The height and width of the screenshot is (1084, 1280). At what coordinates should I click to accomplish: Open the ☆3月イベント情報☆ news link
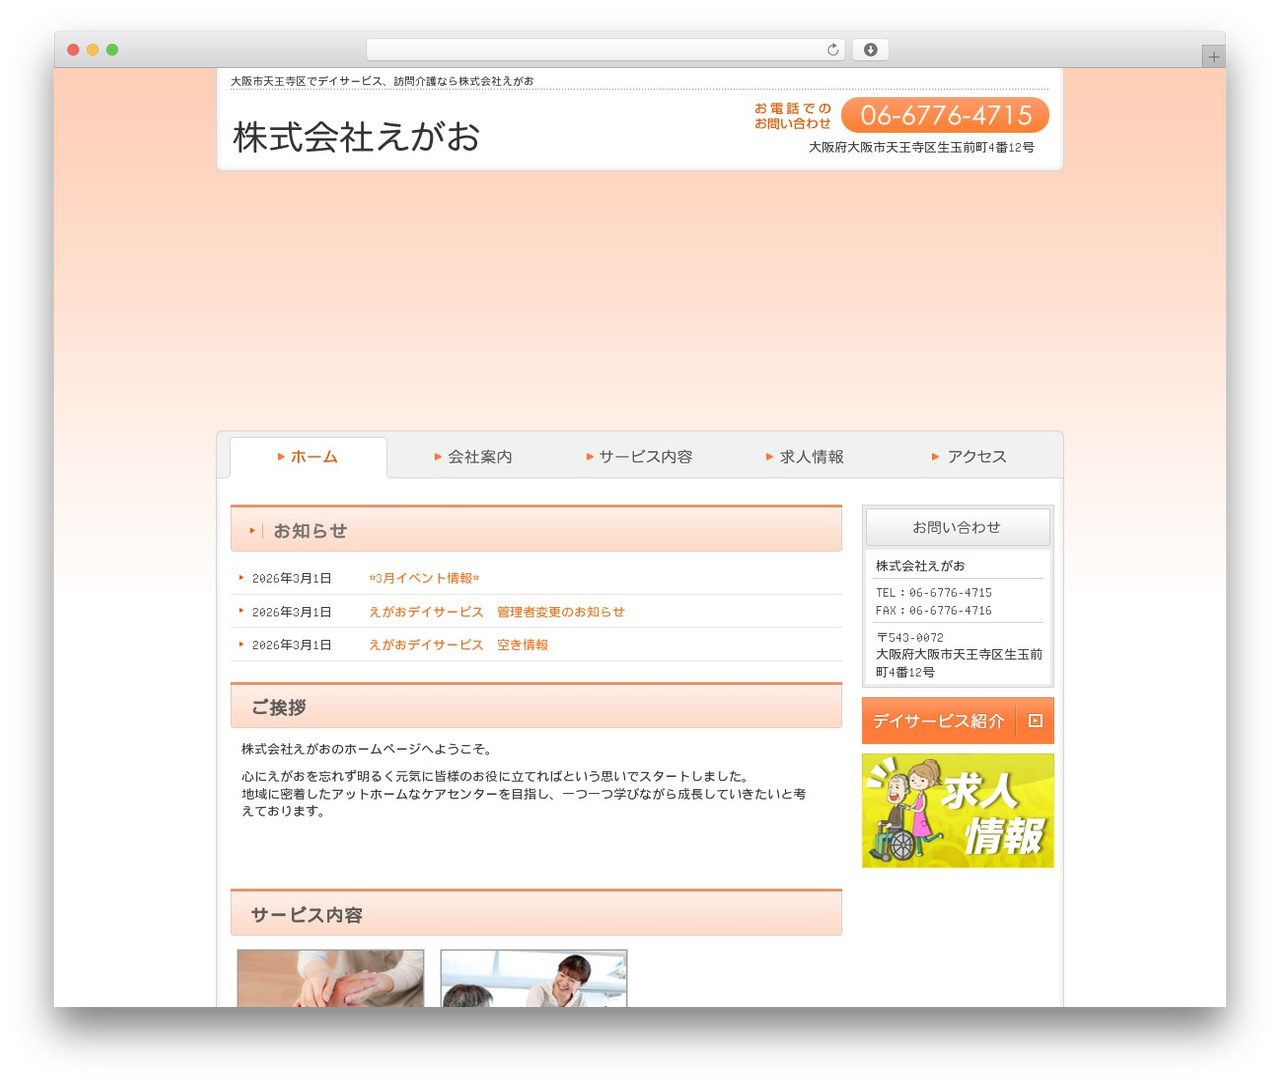[424, 578]
